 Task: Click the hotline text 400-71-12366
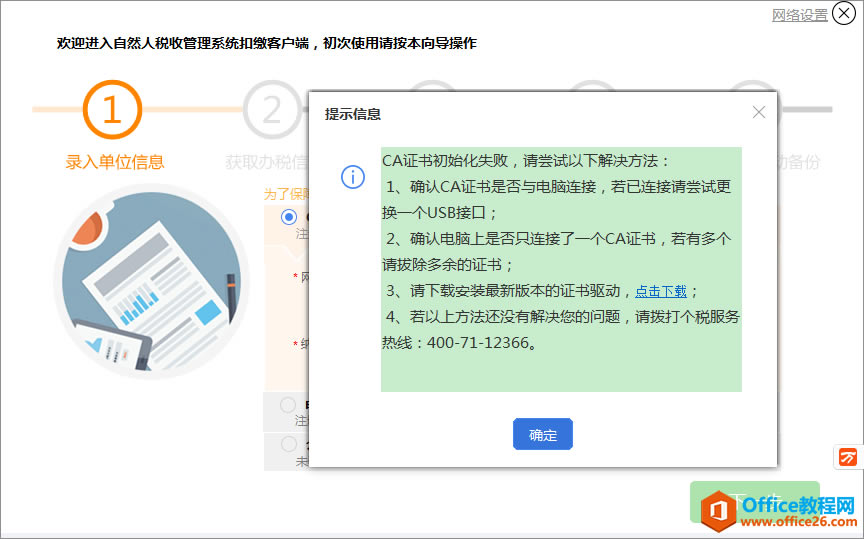(x=477, y=343)
